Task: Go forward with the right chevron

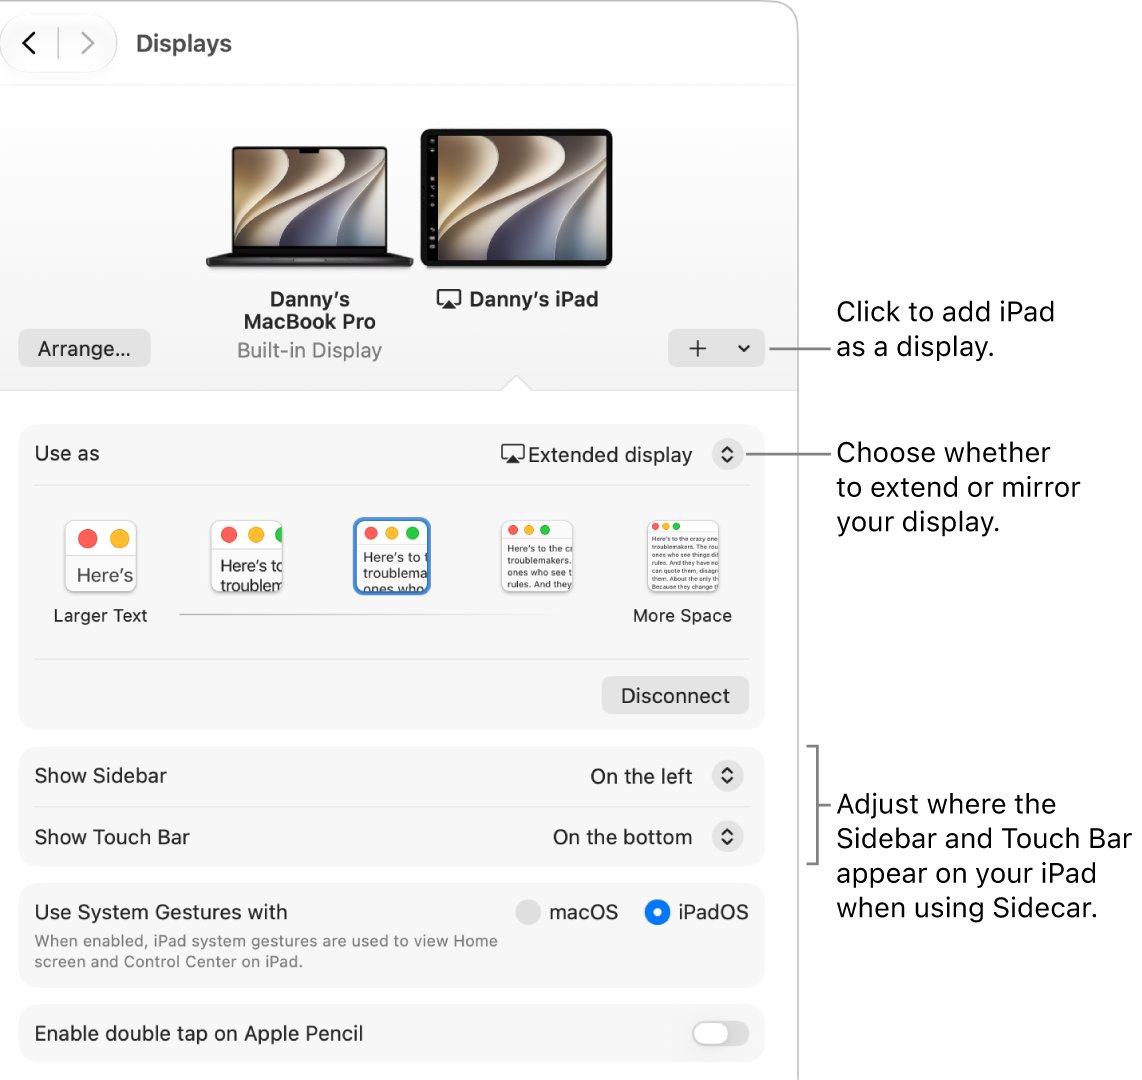Action: (x=87, y=43)
